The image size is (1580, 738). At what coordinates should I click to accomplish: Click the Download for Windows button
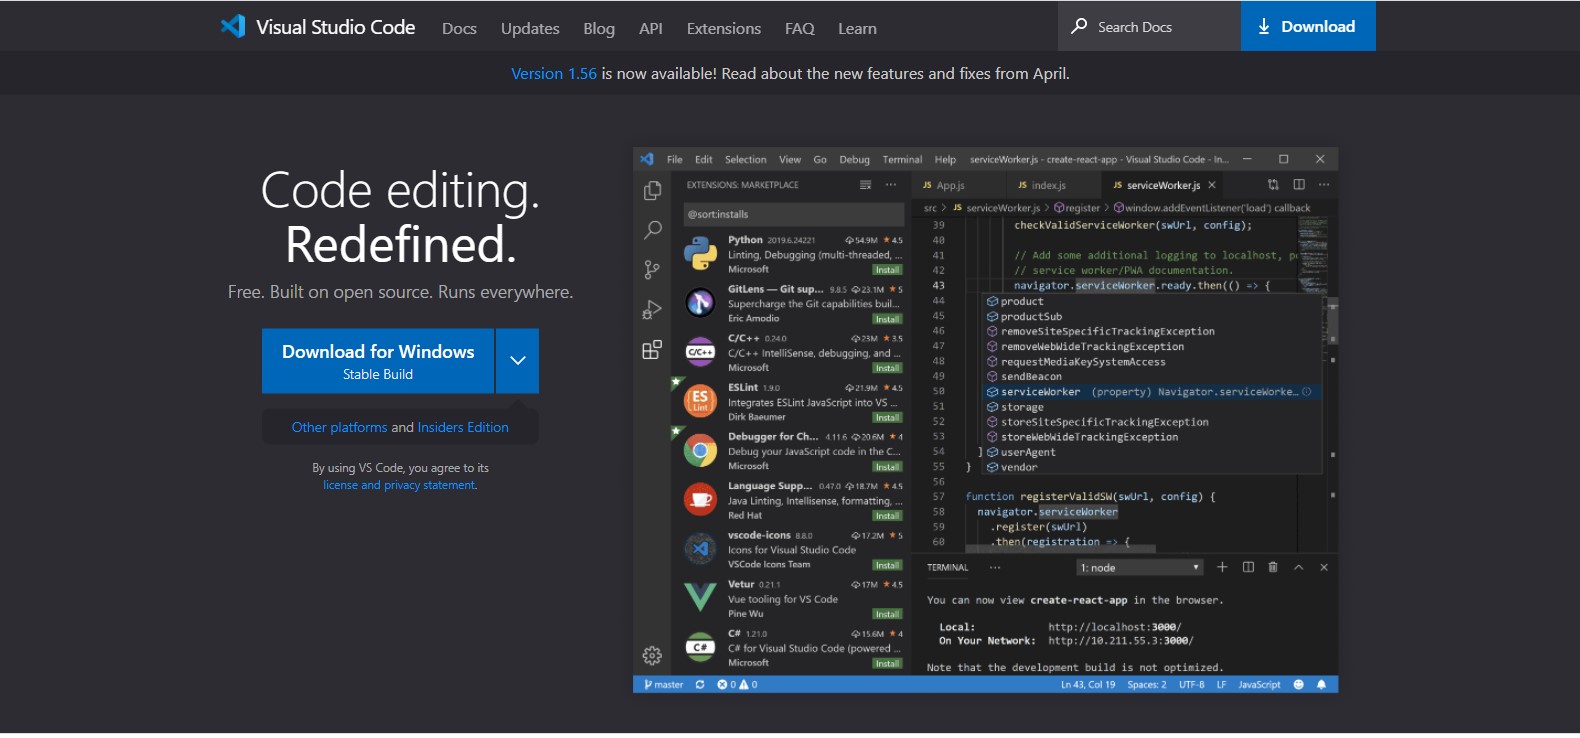378,361
